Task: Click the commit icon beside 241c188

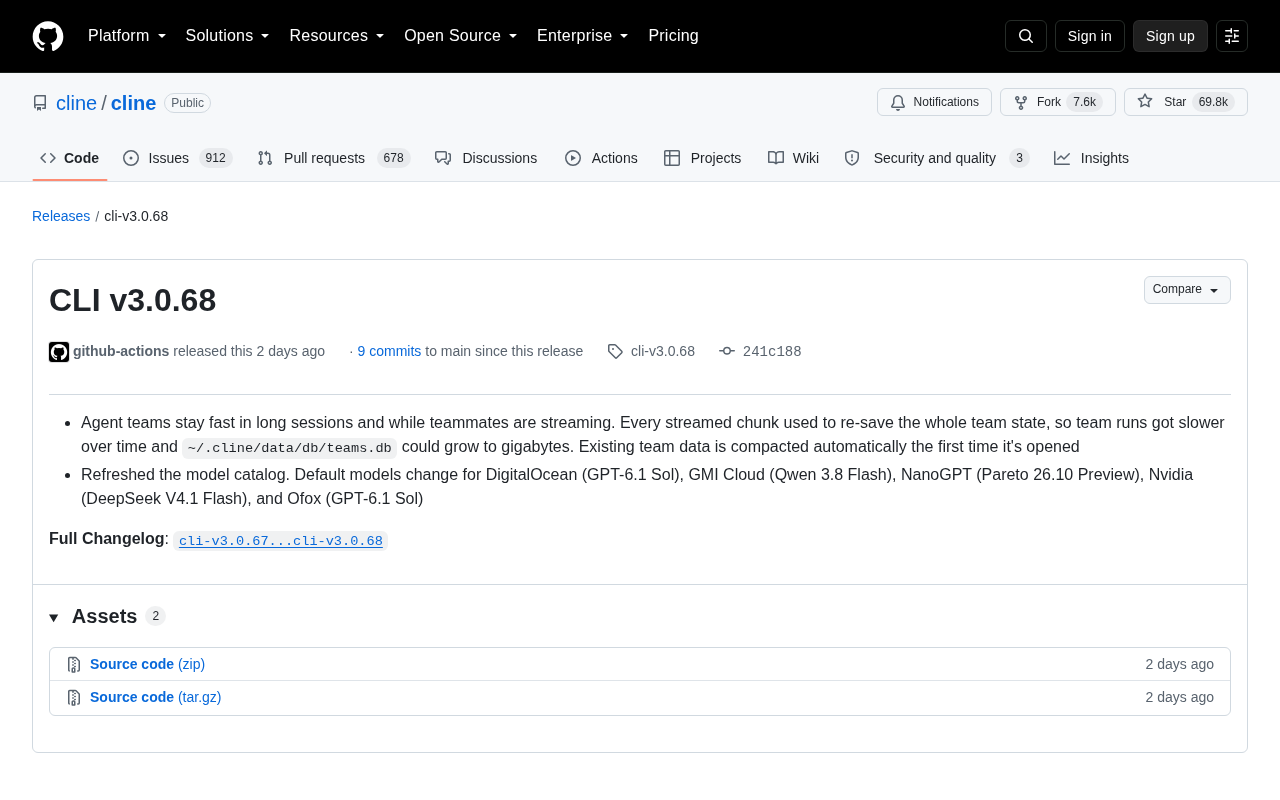Action: 727,352
